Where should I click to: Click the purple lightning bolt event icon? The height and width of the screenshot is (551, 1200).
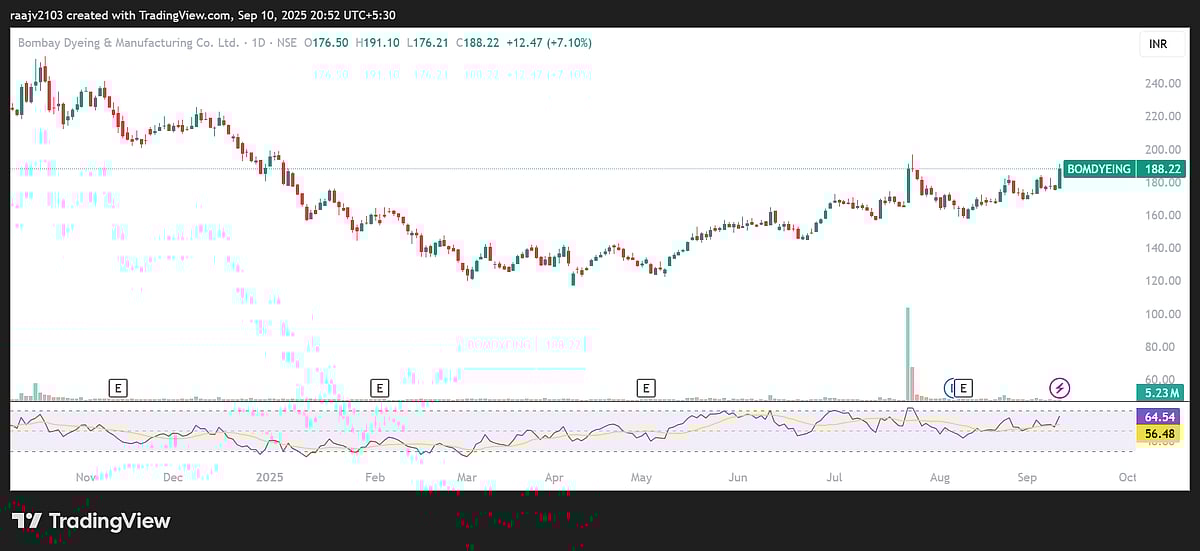click(x=1059, y=386)
